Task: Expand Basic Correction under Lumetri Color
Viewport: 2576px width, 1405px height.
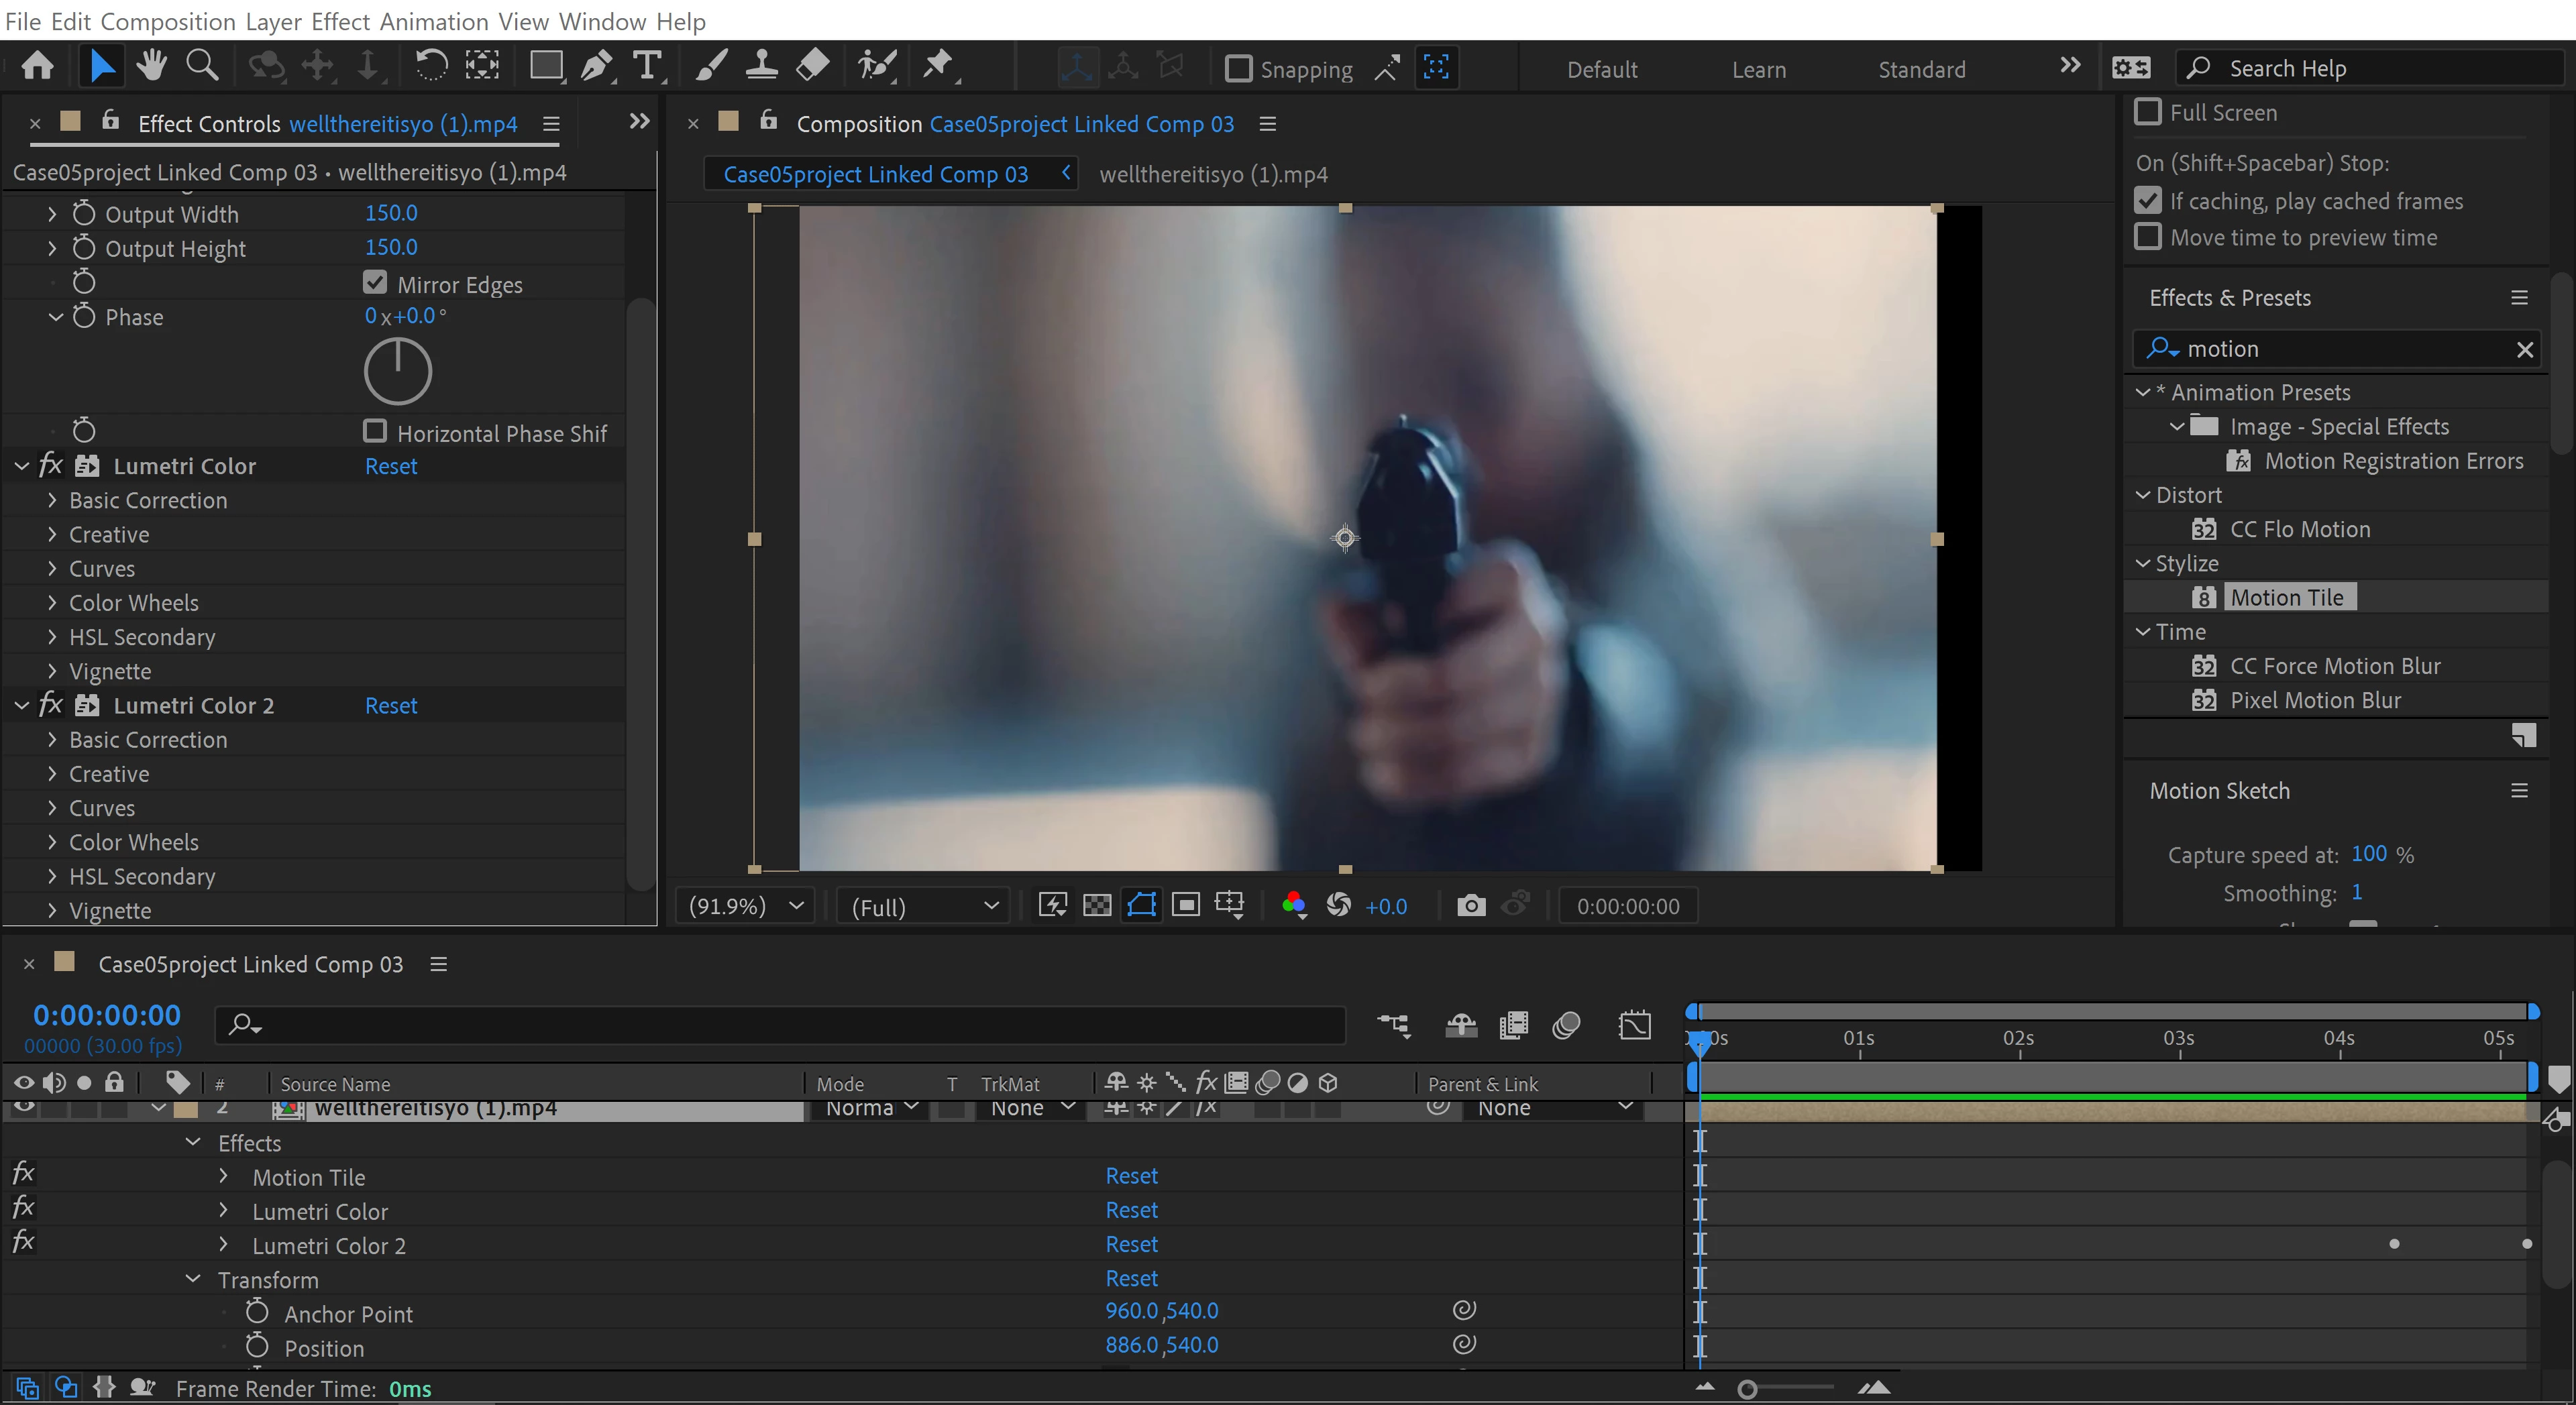Action: (x=52, y=500)
